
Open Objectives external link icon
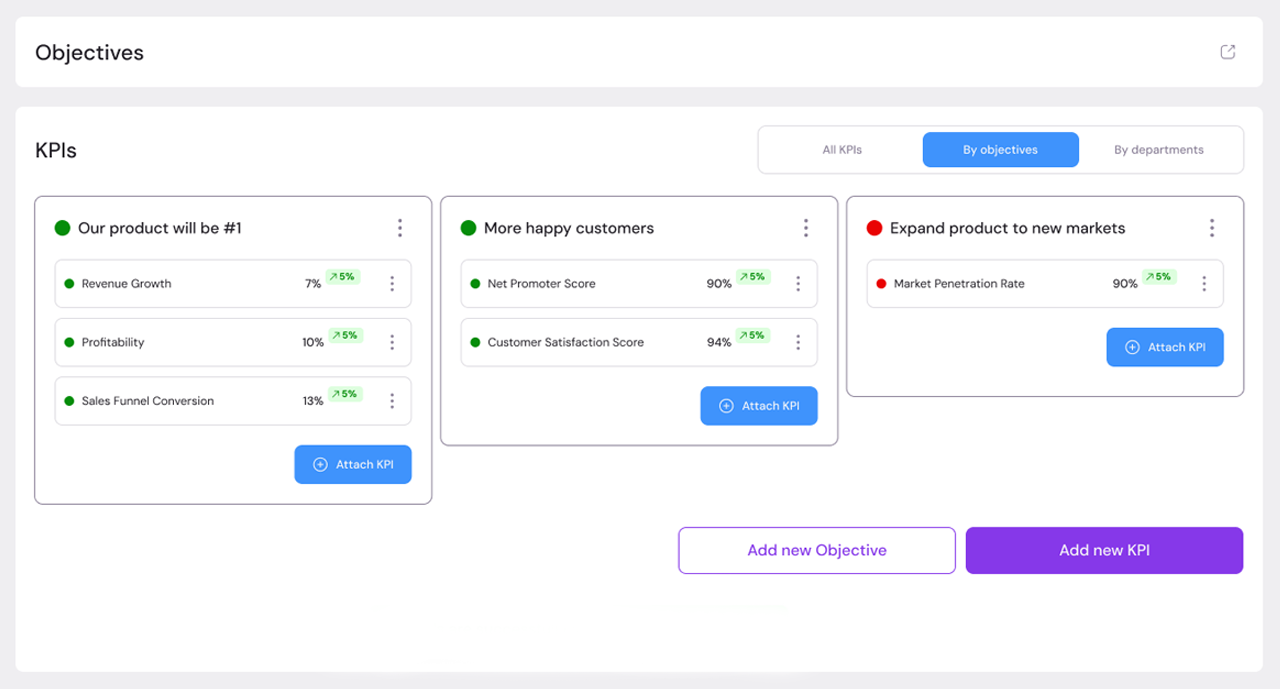pos(1228,52)
